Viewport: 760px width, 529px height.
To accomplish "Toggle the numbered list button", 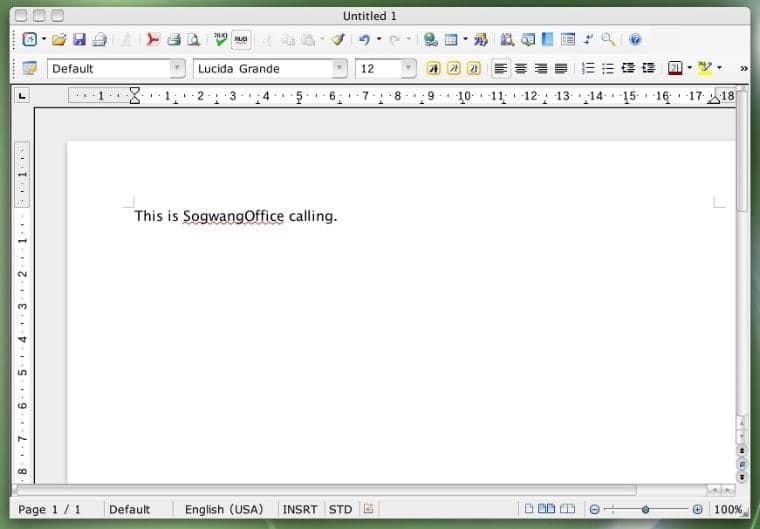I will tap(588, 68).
